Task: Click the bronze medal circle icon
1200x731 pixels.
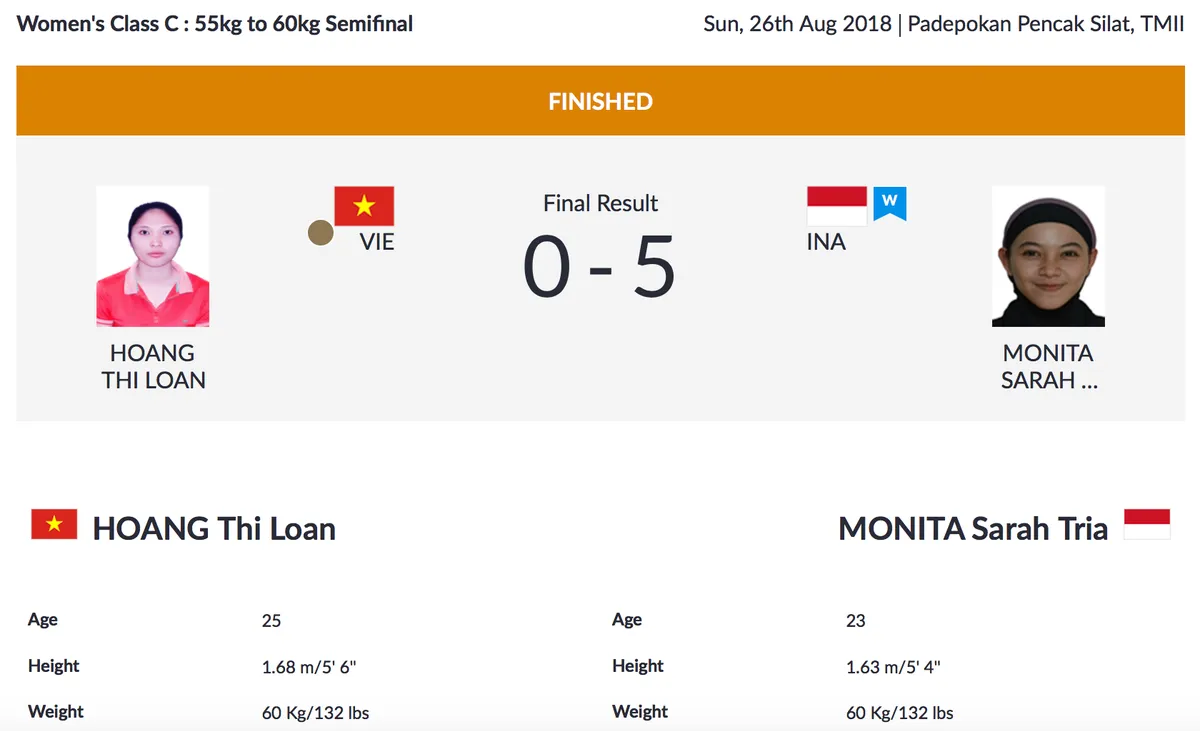Action: click(321, 234)
